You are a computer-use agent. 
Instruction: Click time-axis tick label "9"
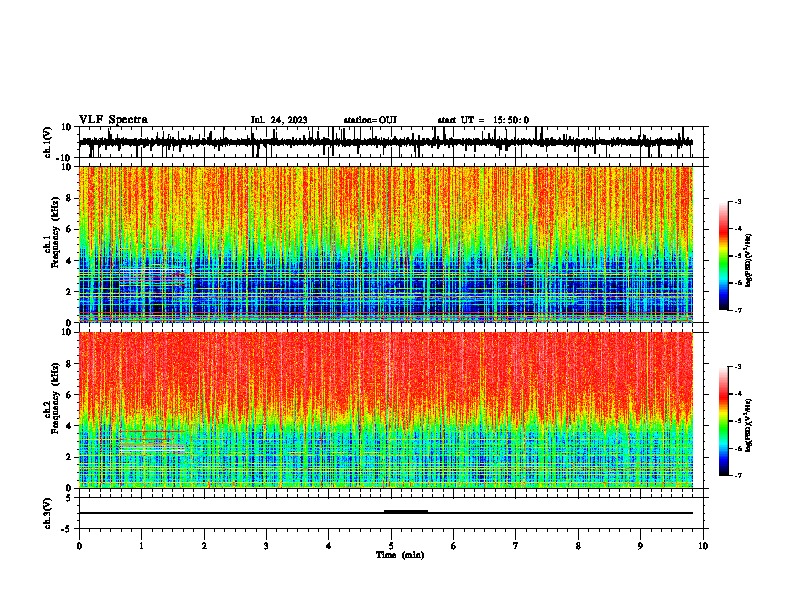(640, 546)
